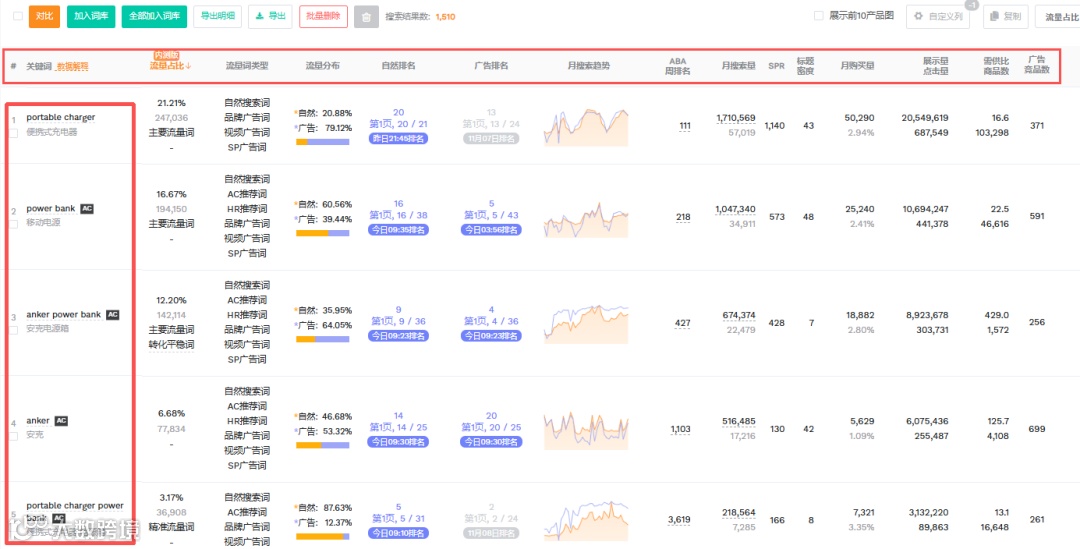This screenshot has width=1080, height=549.
Task: Click the 导出明细 button
Action: click(218, 17)
